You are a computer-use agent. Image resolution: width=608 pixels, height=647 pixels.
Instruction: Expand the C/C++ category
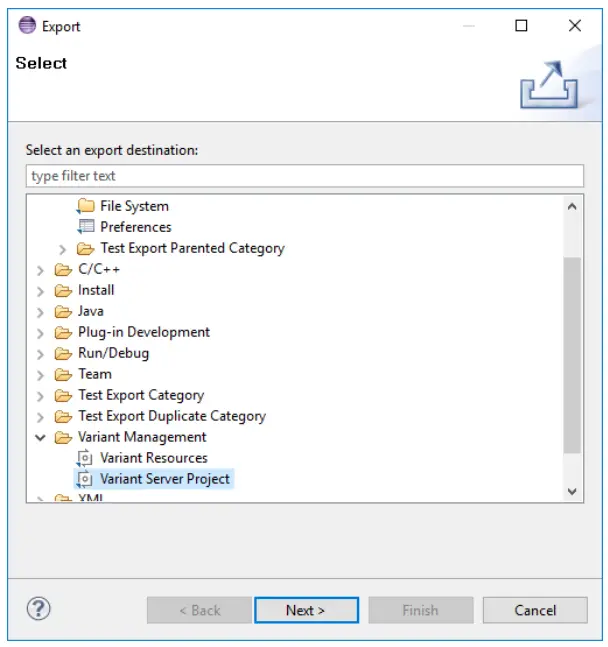40,269
